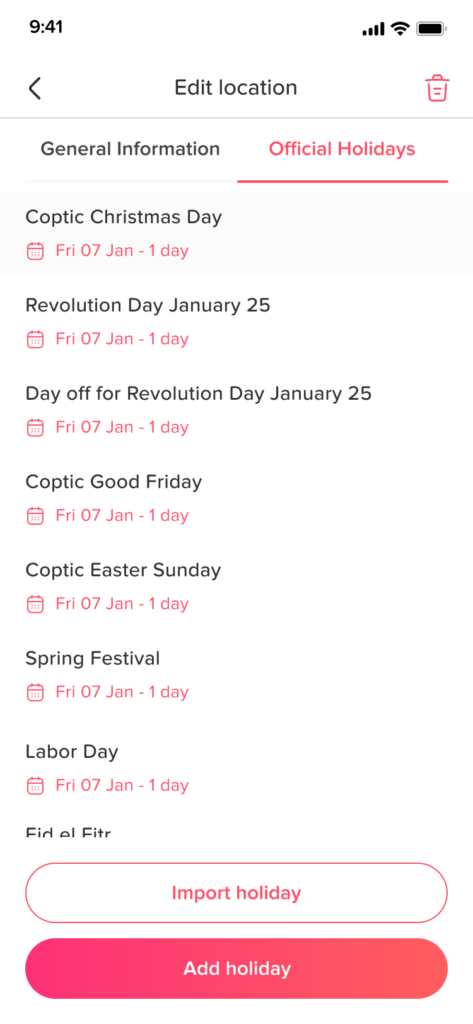Switch to General Information tab
This screenshot has width=473, height=1024.
(130, 149)
